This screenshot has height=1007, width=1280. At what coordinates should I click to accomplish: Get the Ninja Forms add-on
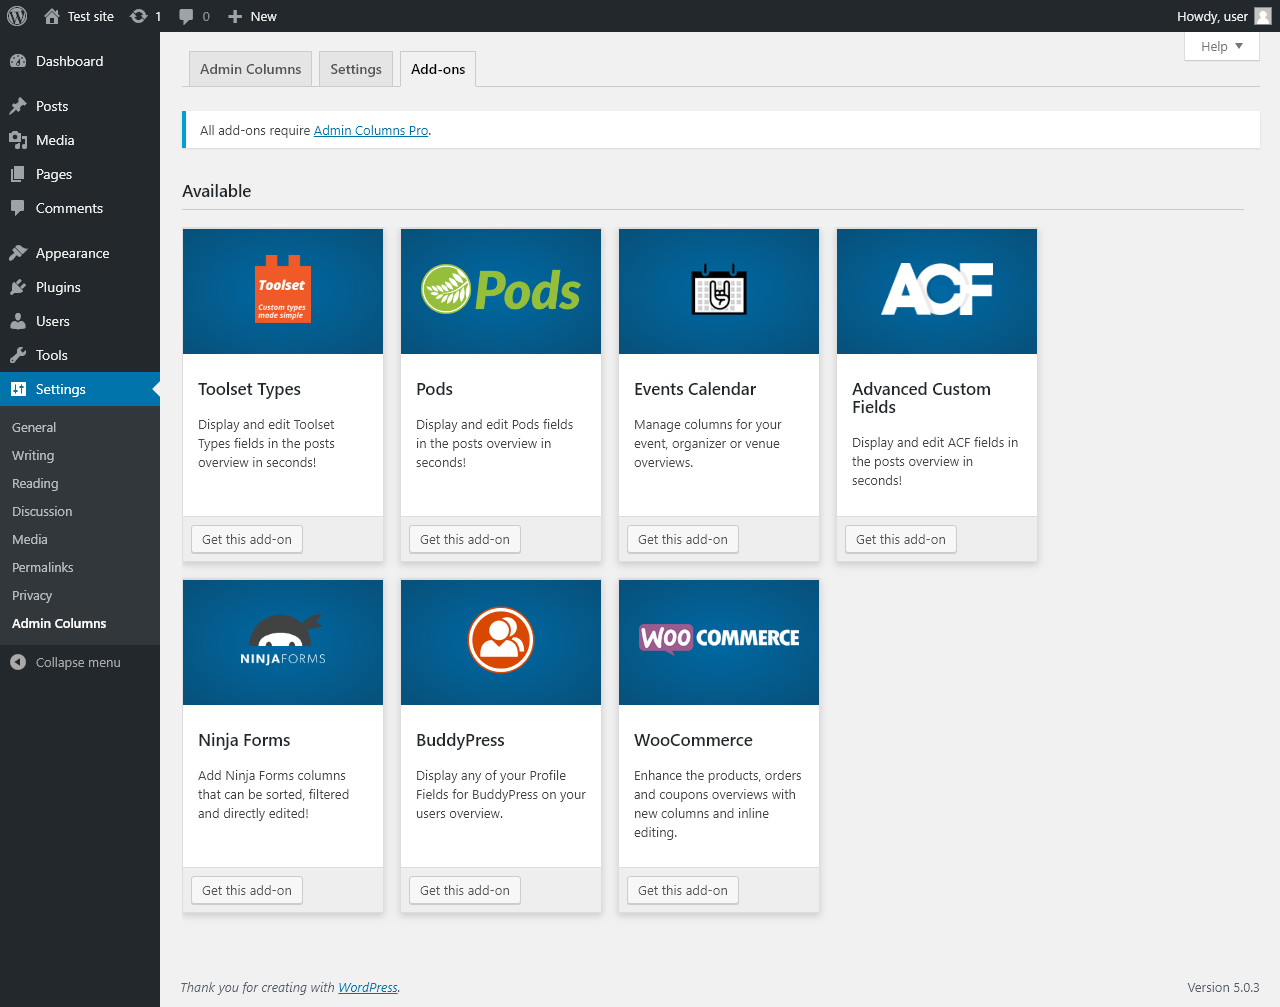pyautogui.click(x=247, y=890)
